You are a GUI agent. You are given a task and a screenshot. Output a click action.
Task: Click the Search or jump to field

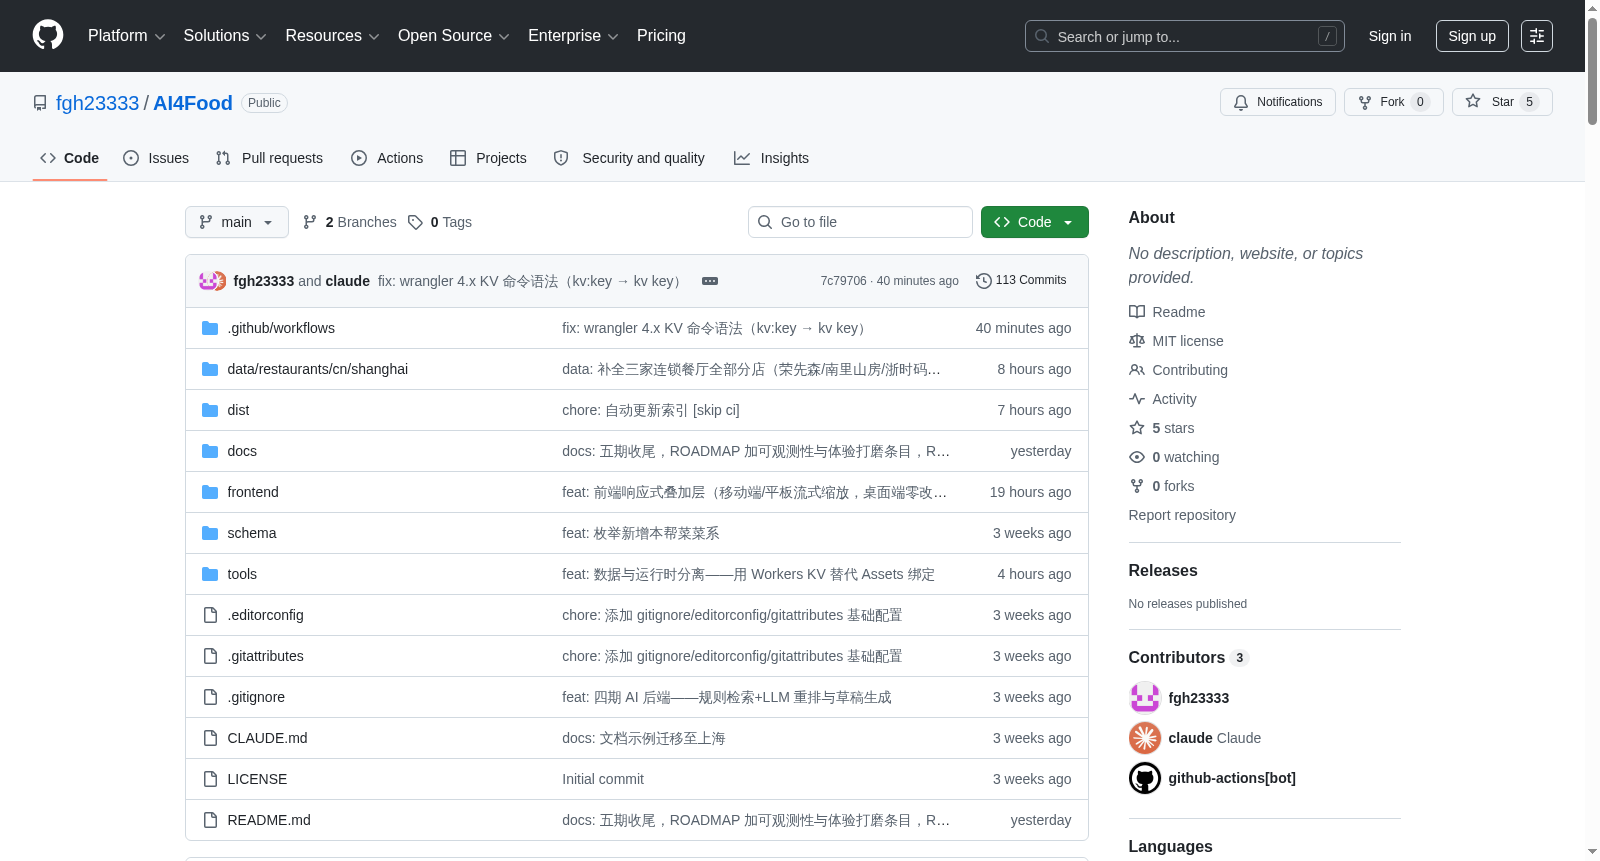click(x=1185, y=36)
